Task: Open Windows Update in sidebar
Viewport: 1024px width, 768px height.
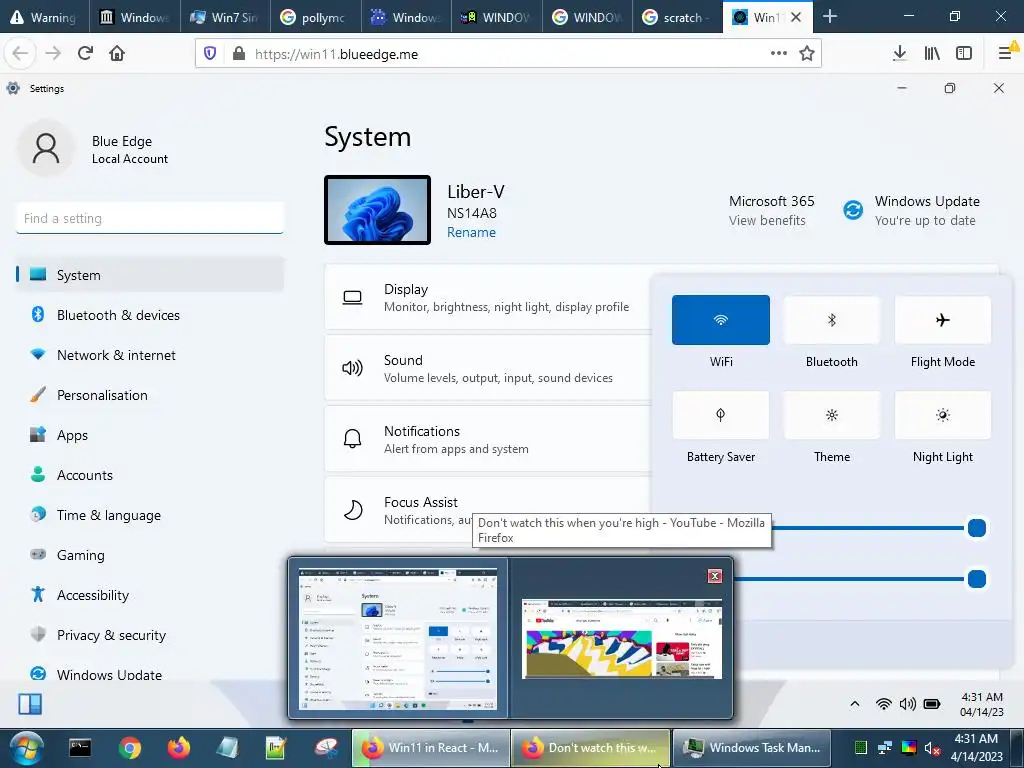Action: point(150,675)
